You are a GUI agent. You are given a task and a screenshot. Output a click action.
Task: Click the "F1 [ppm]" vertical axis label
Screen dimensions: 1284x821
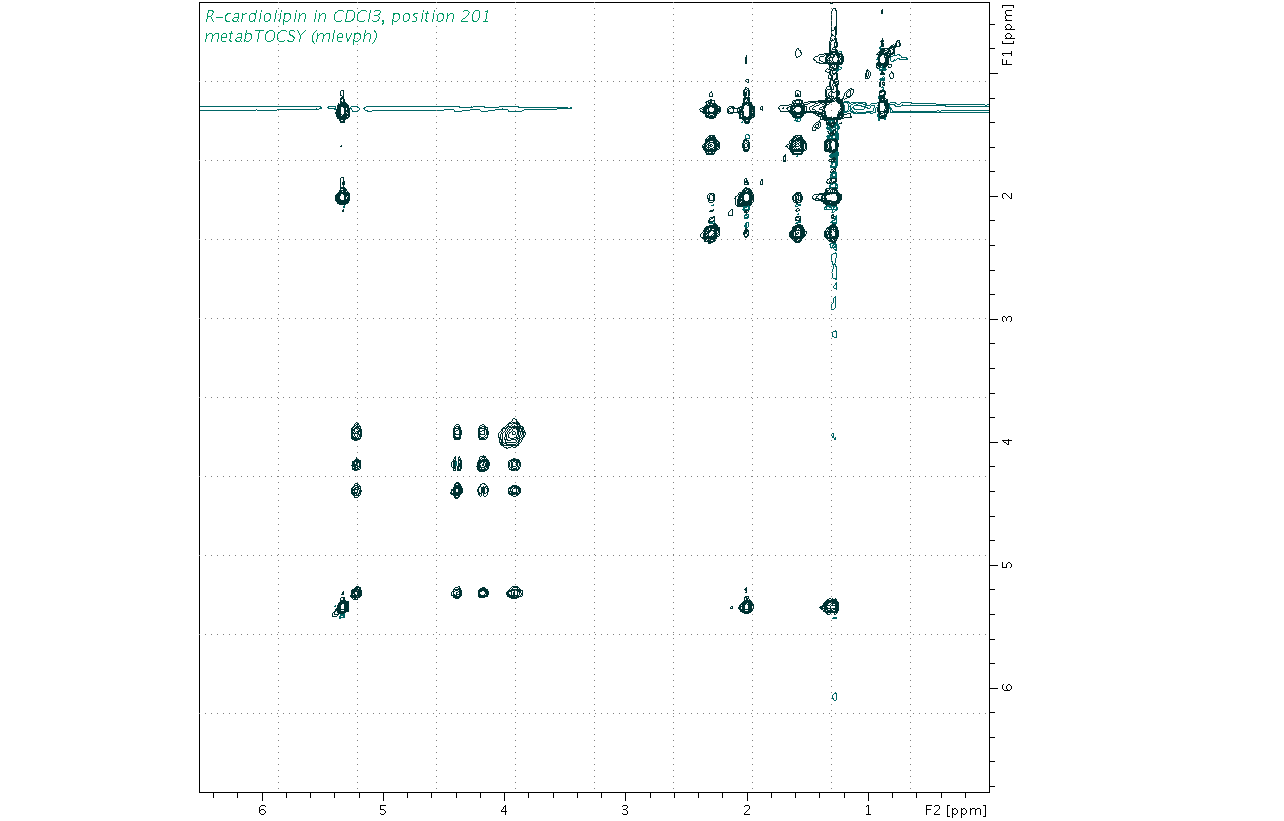tap(1007, 37)
